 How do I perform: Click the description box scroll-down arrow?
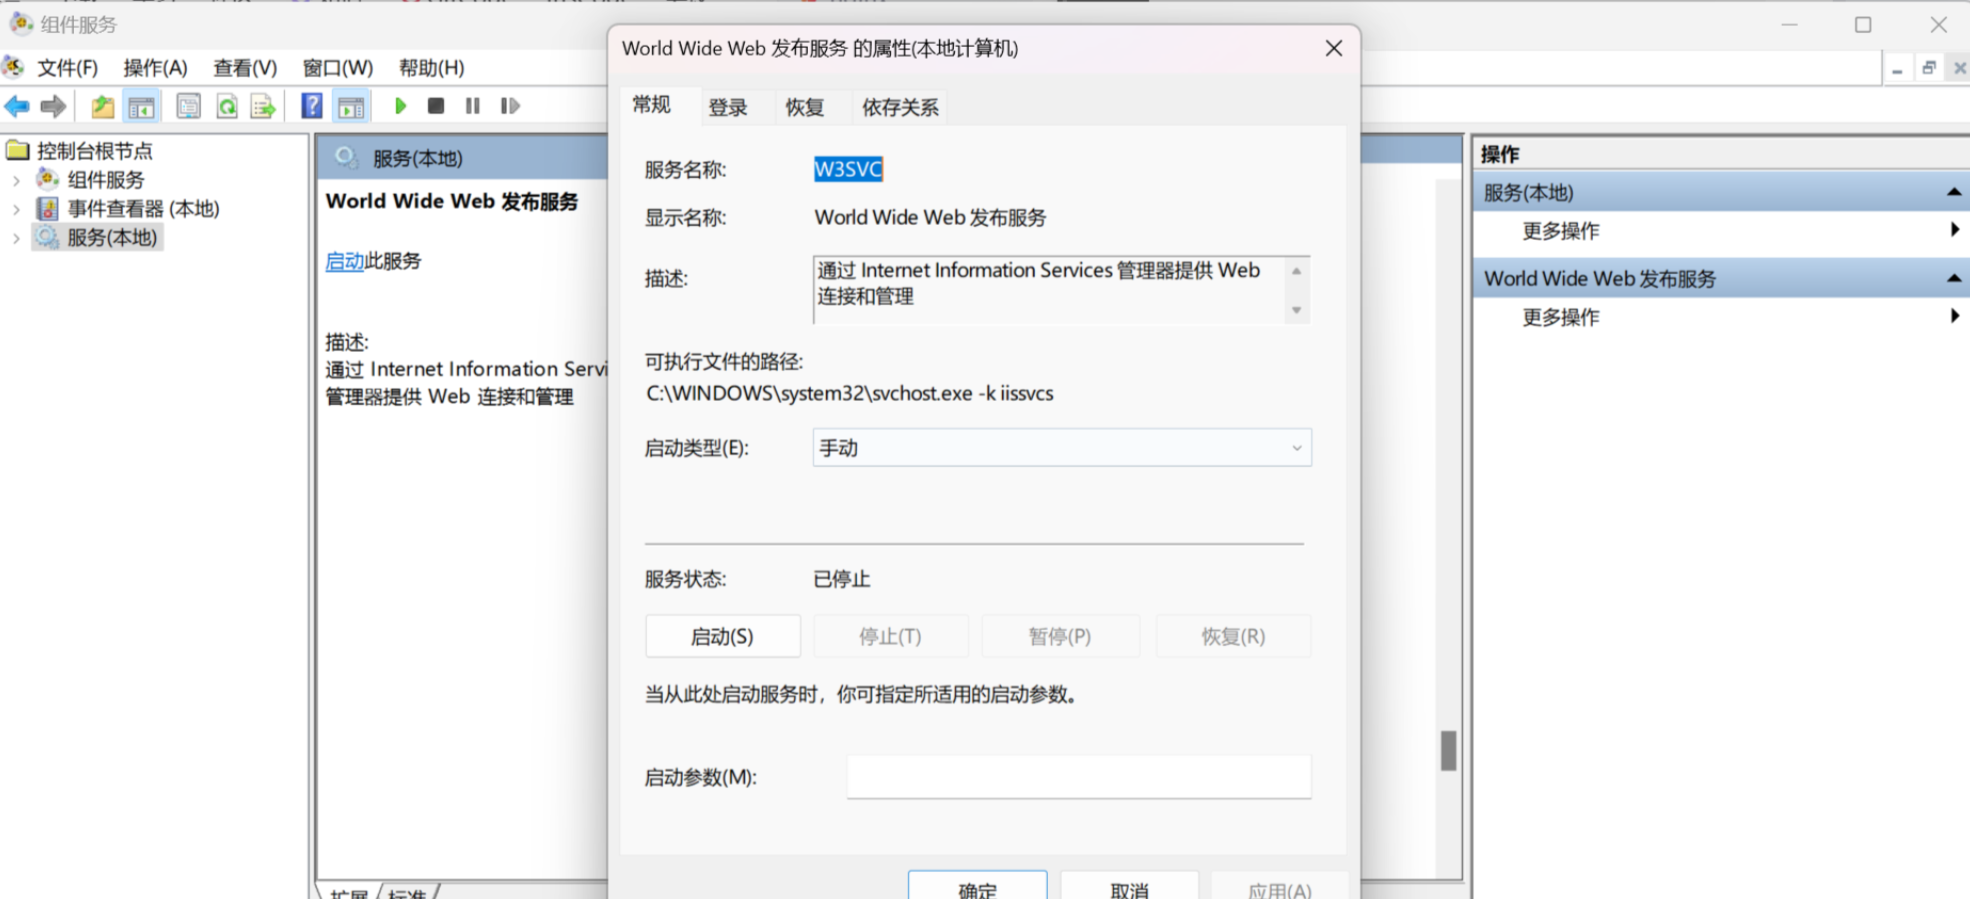1296,310
